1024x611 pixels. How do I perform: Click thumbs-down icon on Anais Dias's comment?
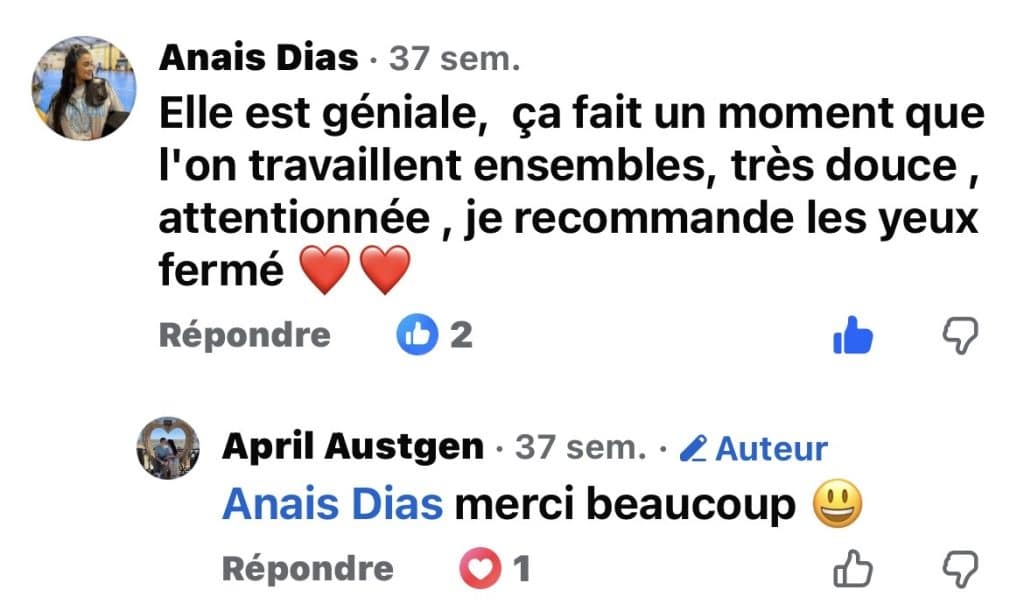(x=961, y=337)
